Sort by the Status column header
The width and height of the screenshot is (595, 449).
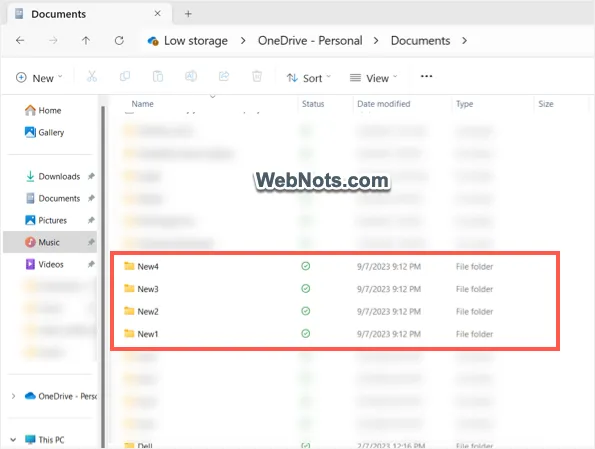[313, 104]
